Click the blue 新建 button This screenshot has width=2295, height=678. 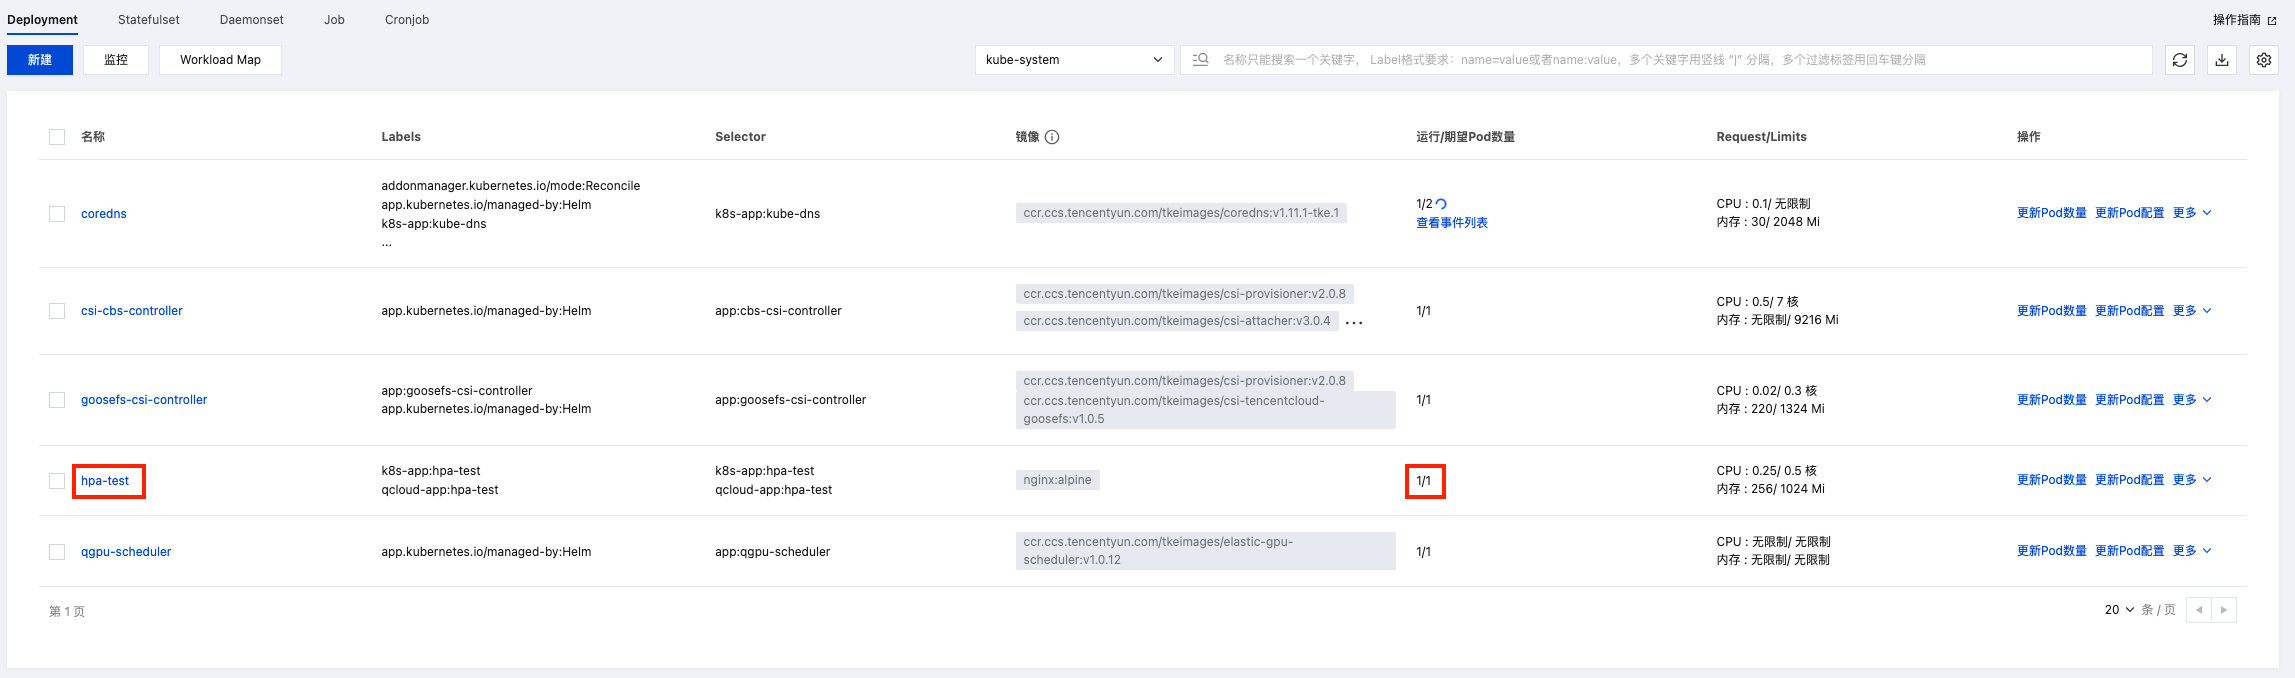(x=40, y=60)
